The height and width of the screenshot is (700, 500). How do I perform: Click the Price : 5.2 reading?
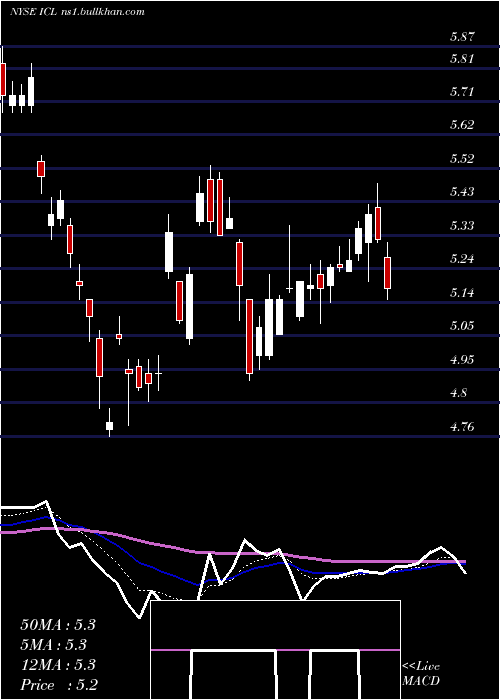click(59, 685)
